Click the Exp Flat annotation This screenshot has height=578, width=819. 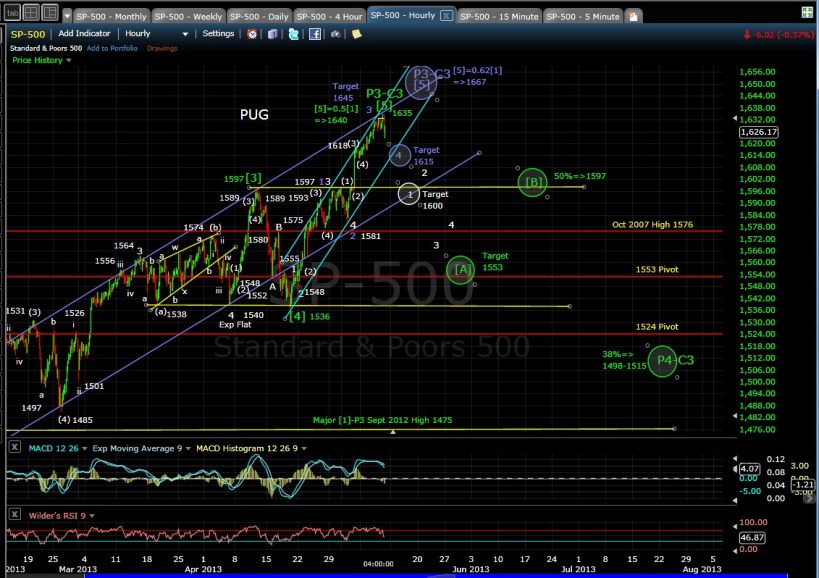pyautogui.click(x=235, y=325)
